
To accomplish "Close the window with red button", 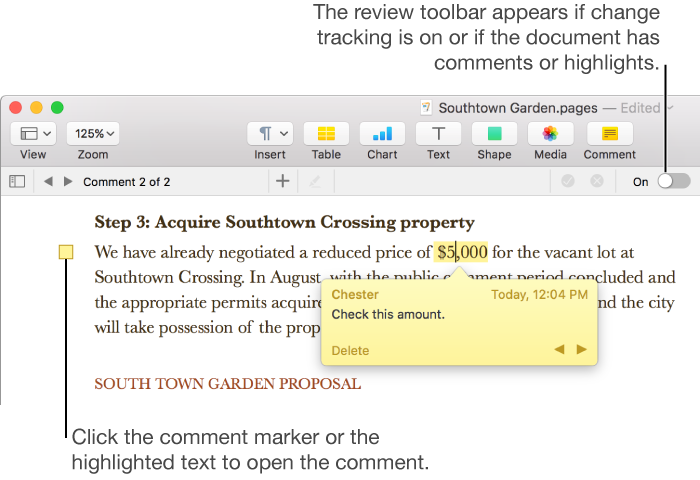I will tap(16, 108).
